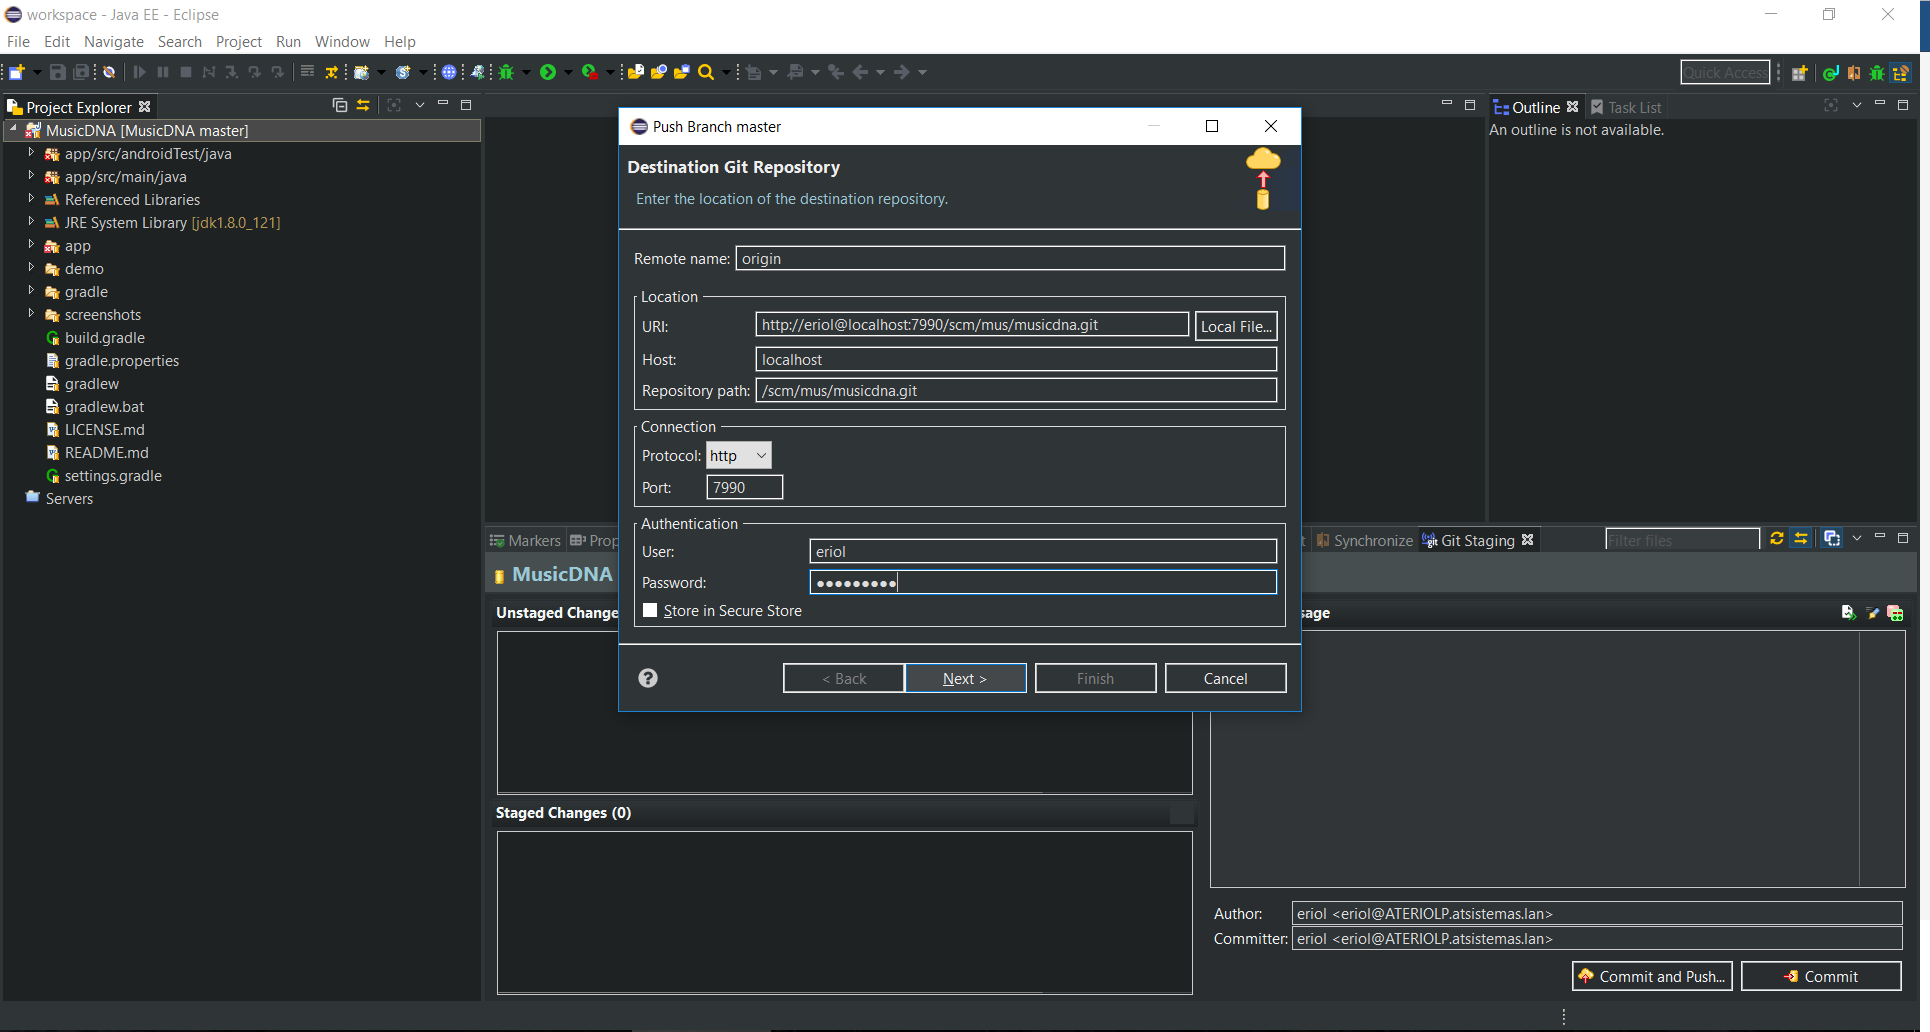1930x1032 pixels.
Task: Toggle Link with Editor and Selection in Git Staging
Action: point(1801,538)
